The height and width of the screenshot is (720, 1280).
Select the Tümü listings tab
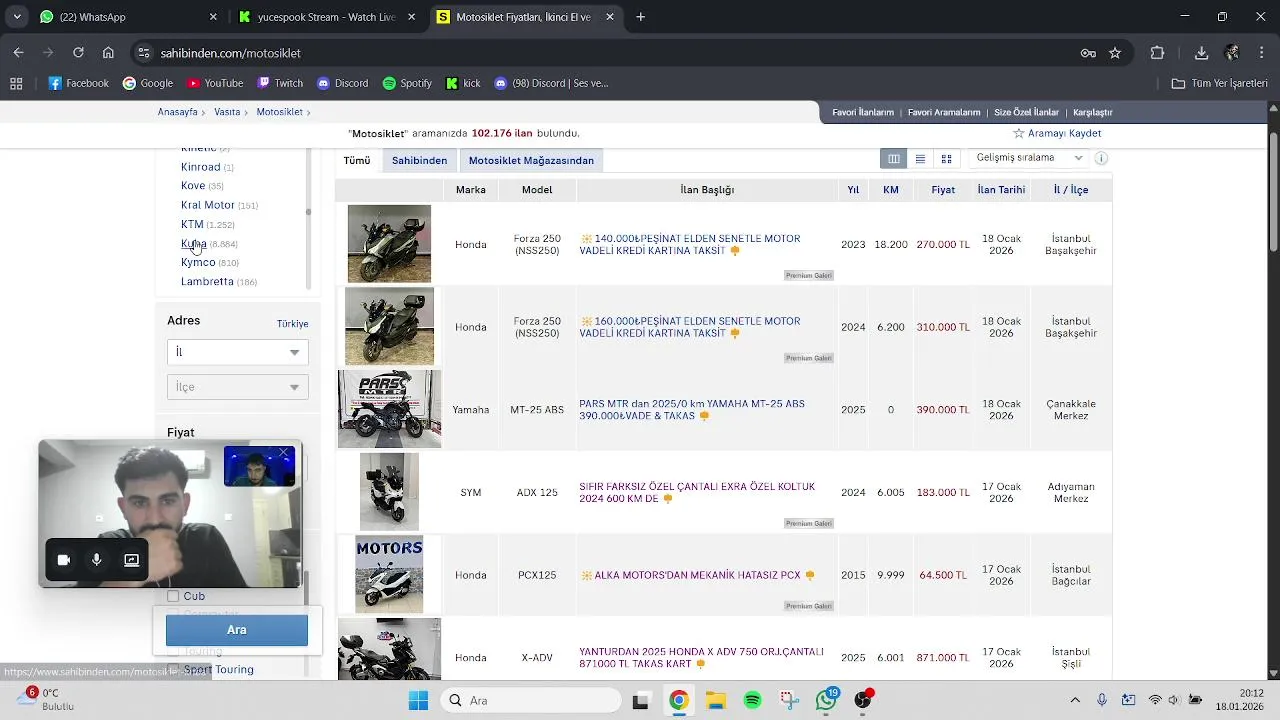(x=357, y=160)
